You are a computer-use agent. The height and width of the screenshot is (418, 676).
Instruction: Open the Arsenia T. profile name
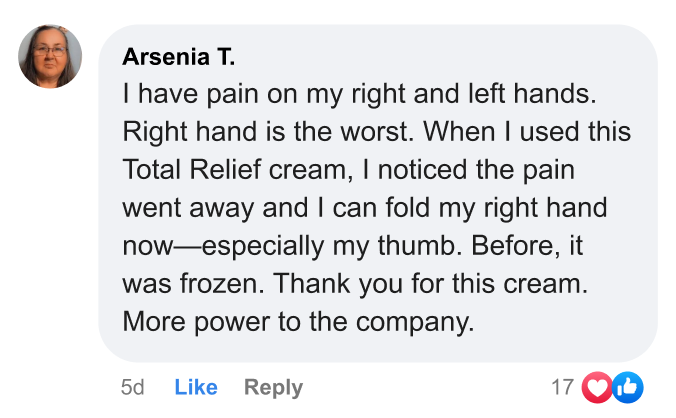pyautogui.click(x=179, y=58)
